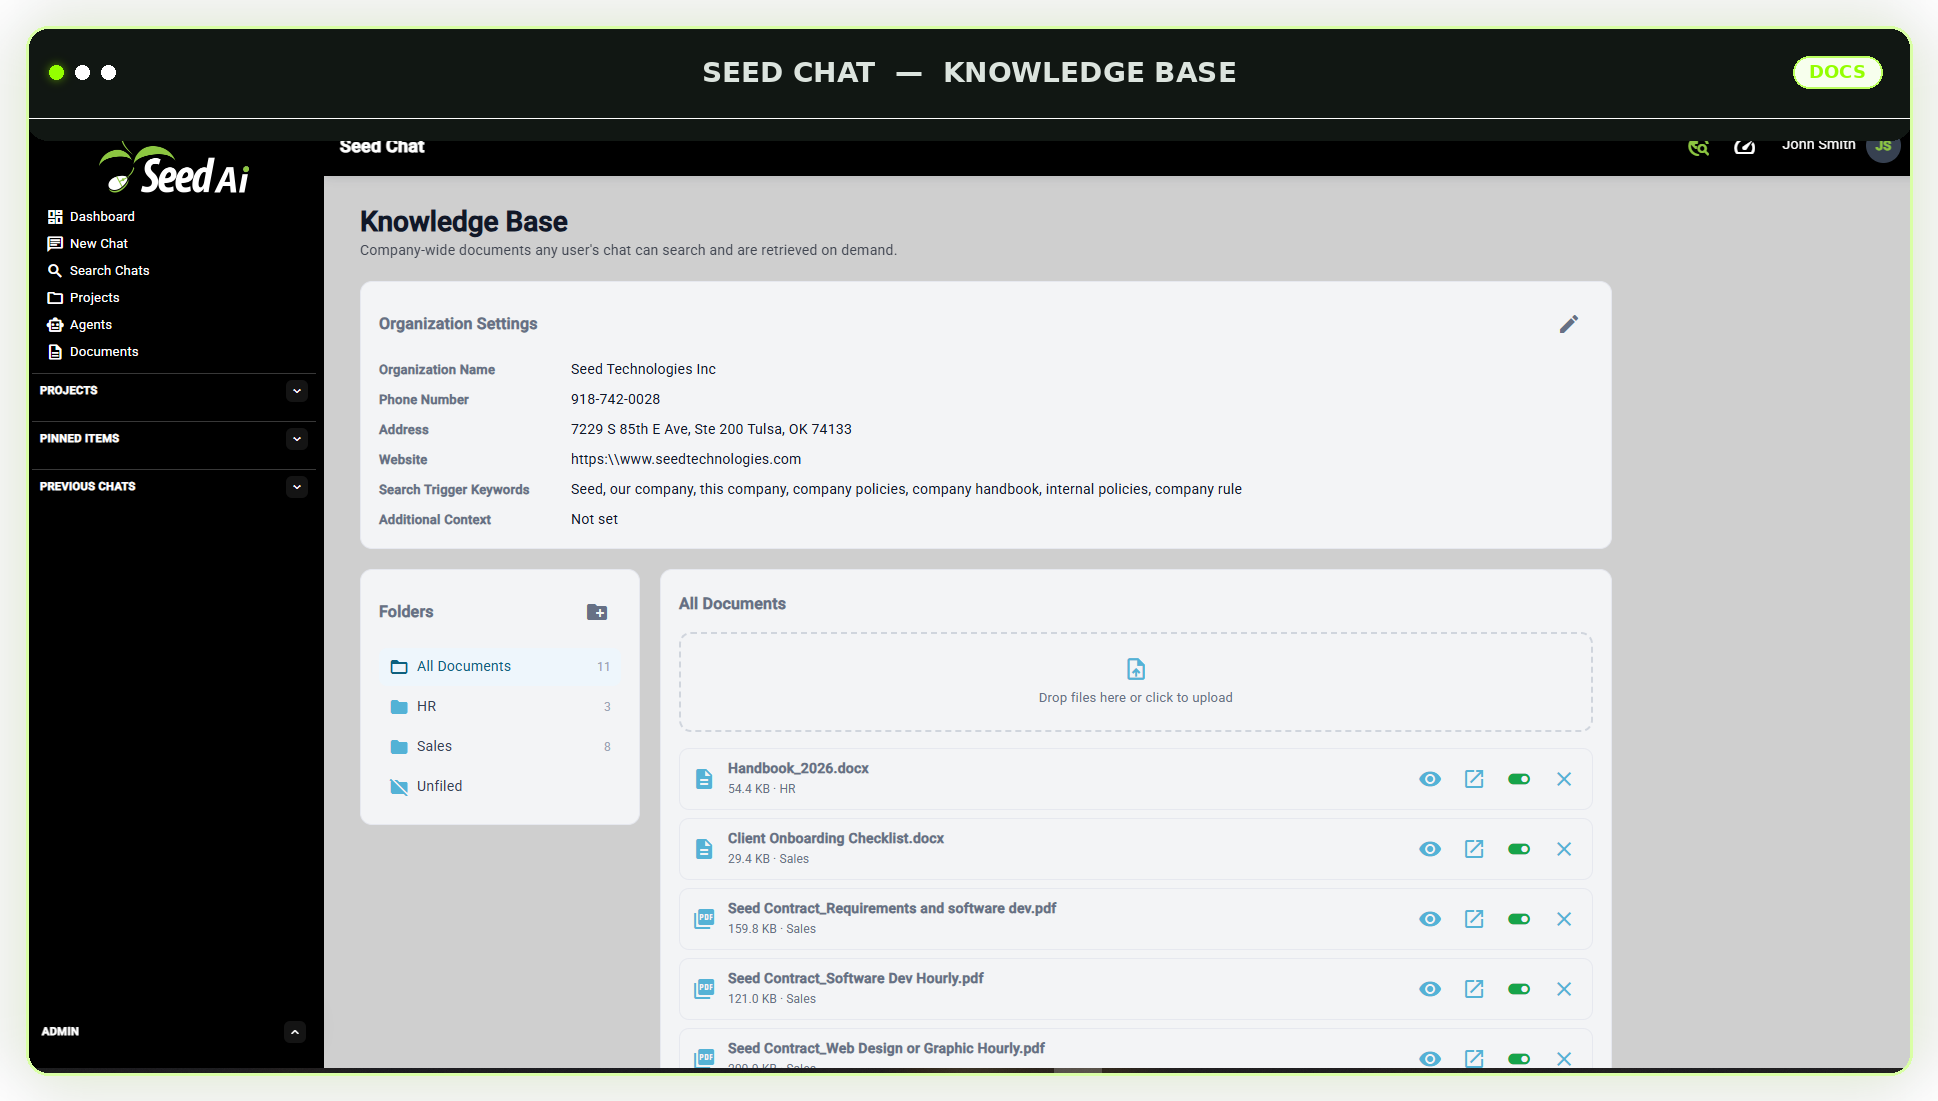
Task: Preview Seed Contract_Software Dev Hourly.pdf
Action: (1430, 989)
